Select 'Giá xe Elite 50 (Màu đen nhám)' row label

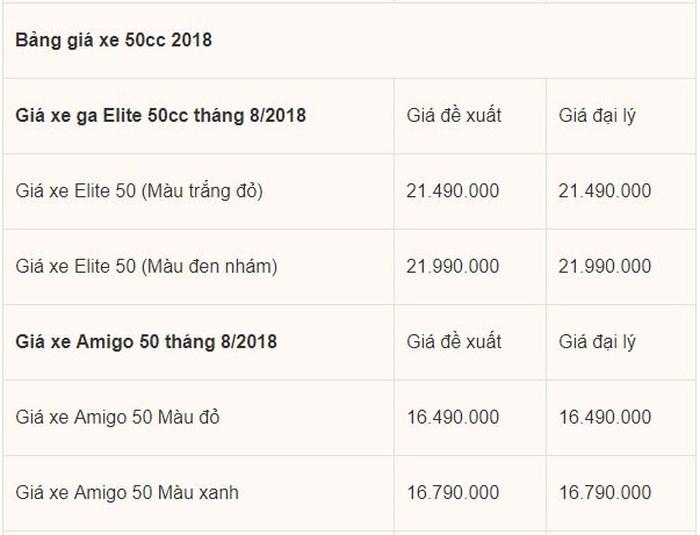146,267
